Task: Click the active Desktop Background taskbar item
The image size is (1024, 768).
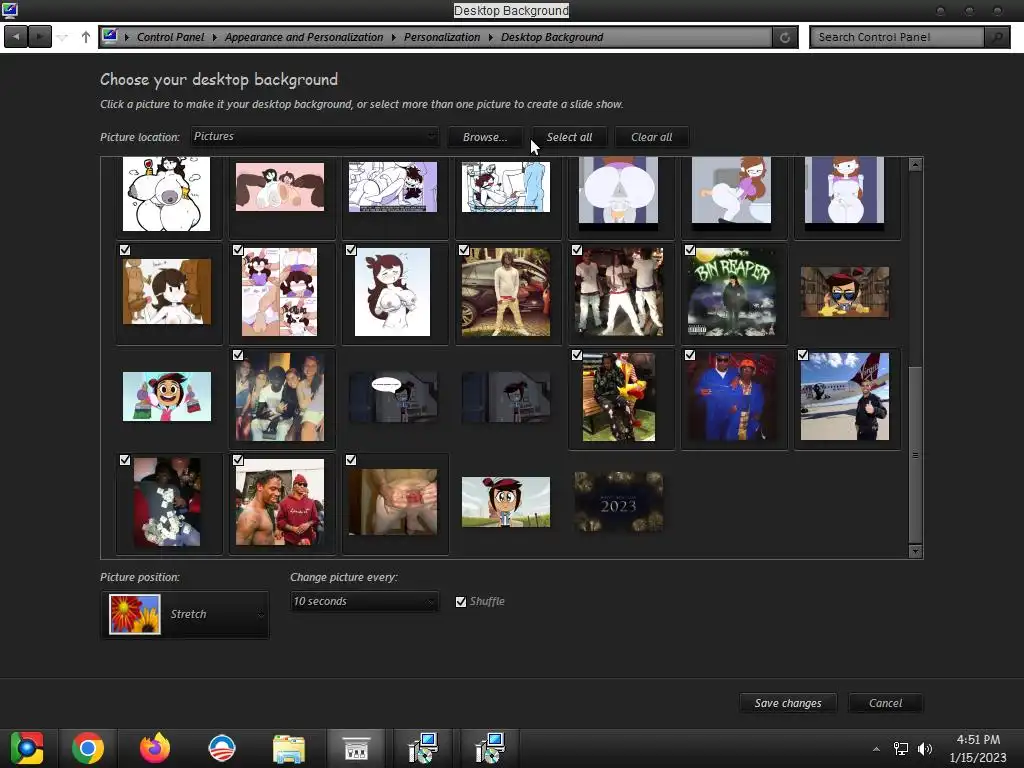Action: (356, 748)
